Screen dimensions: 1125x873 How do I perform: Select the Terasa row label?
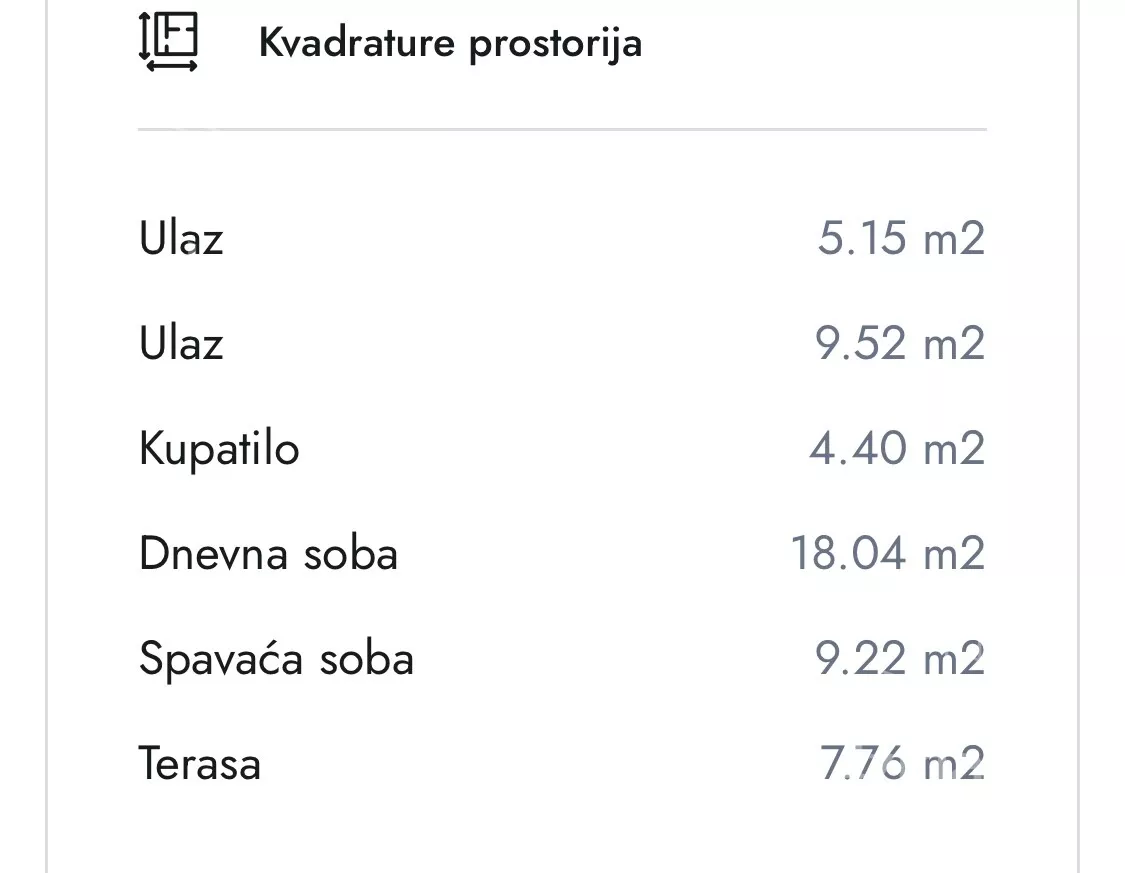click(199, 763)
